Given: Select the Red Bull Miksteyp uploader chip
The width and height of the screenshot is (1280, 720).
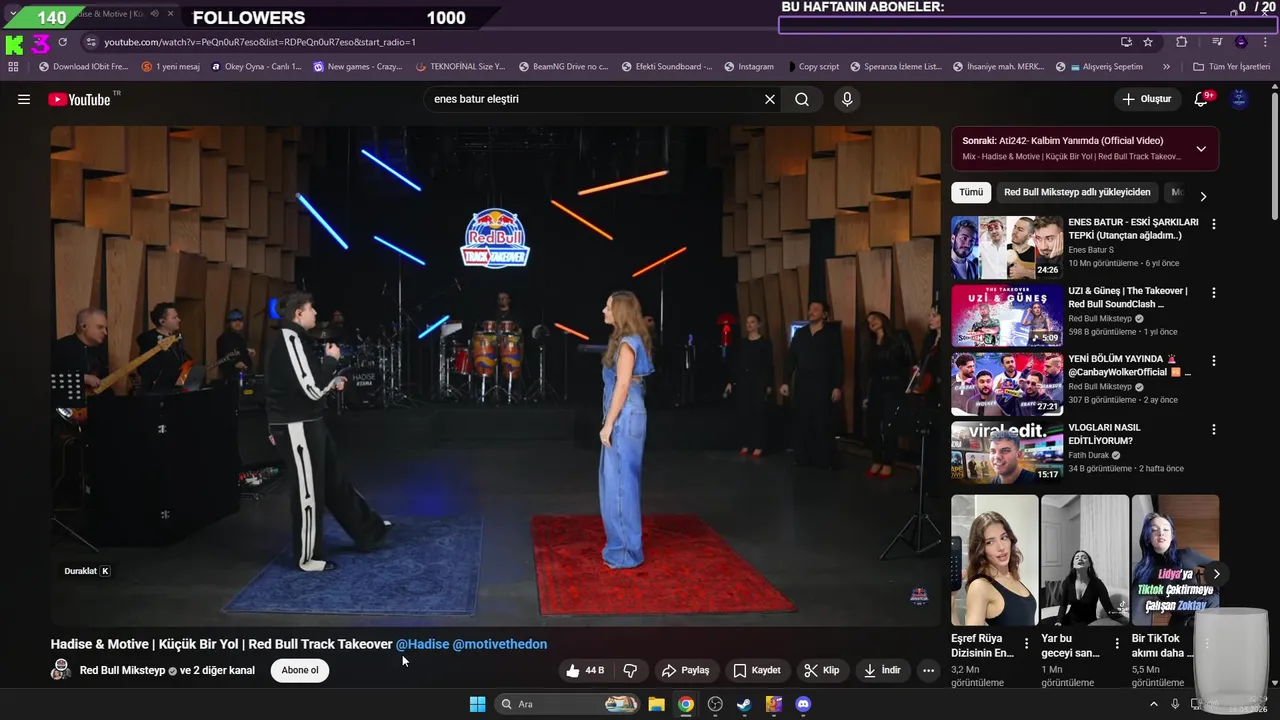Looking at the screenshot, I should tap(1077, 192).
